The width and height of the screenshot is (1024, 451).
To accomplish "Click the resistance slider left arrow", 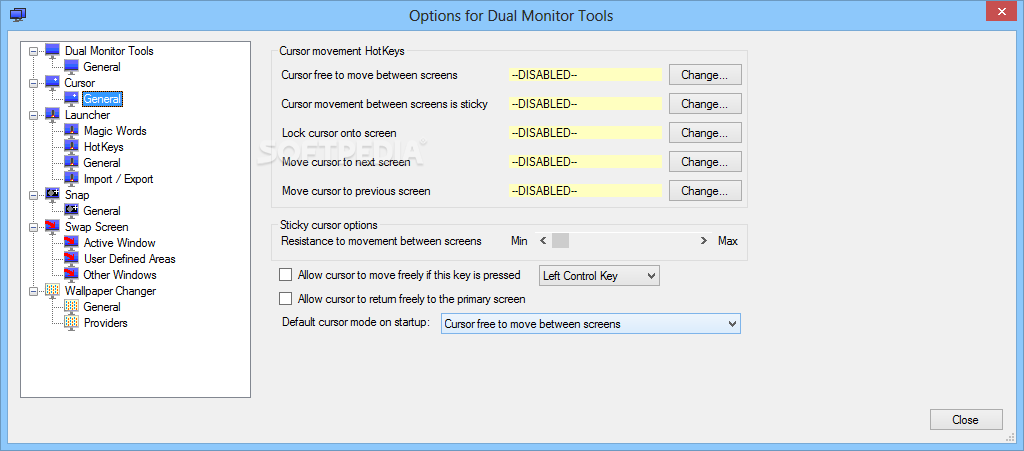I will pos(543,241).
